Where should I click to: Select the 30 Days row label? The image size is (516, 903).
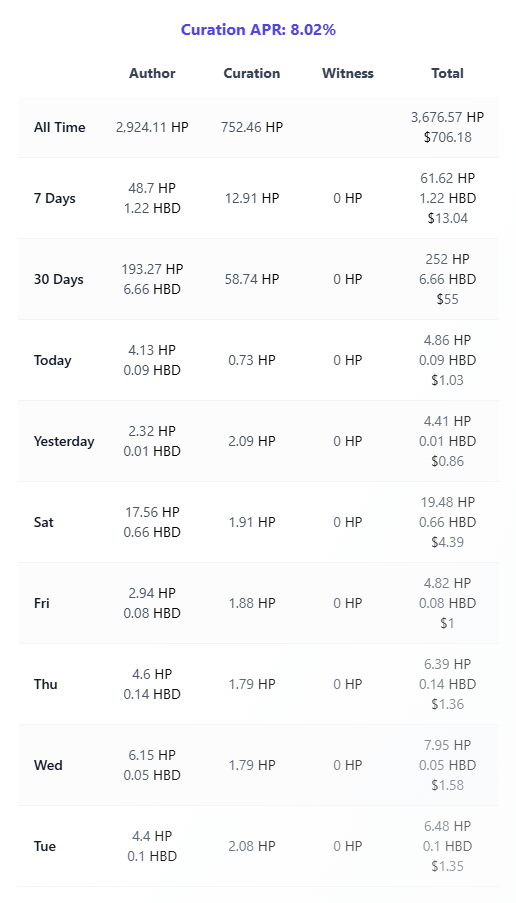(x=58, y=279)
